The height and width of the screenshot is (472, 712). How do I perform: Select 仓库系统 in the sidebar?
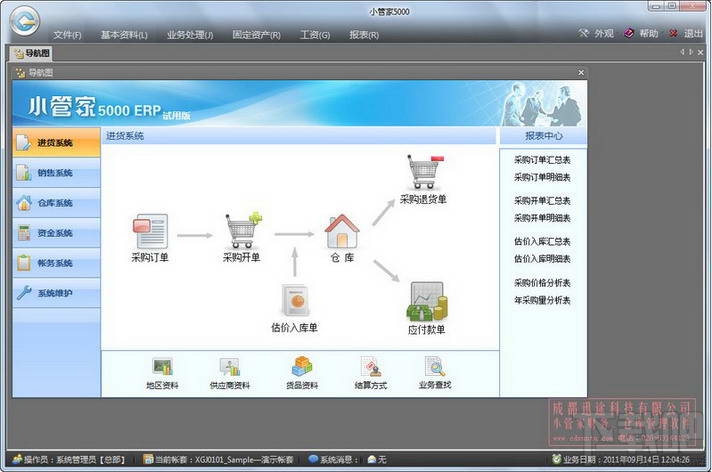(x=56, y=203)
